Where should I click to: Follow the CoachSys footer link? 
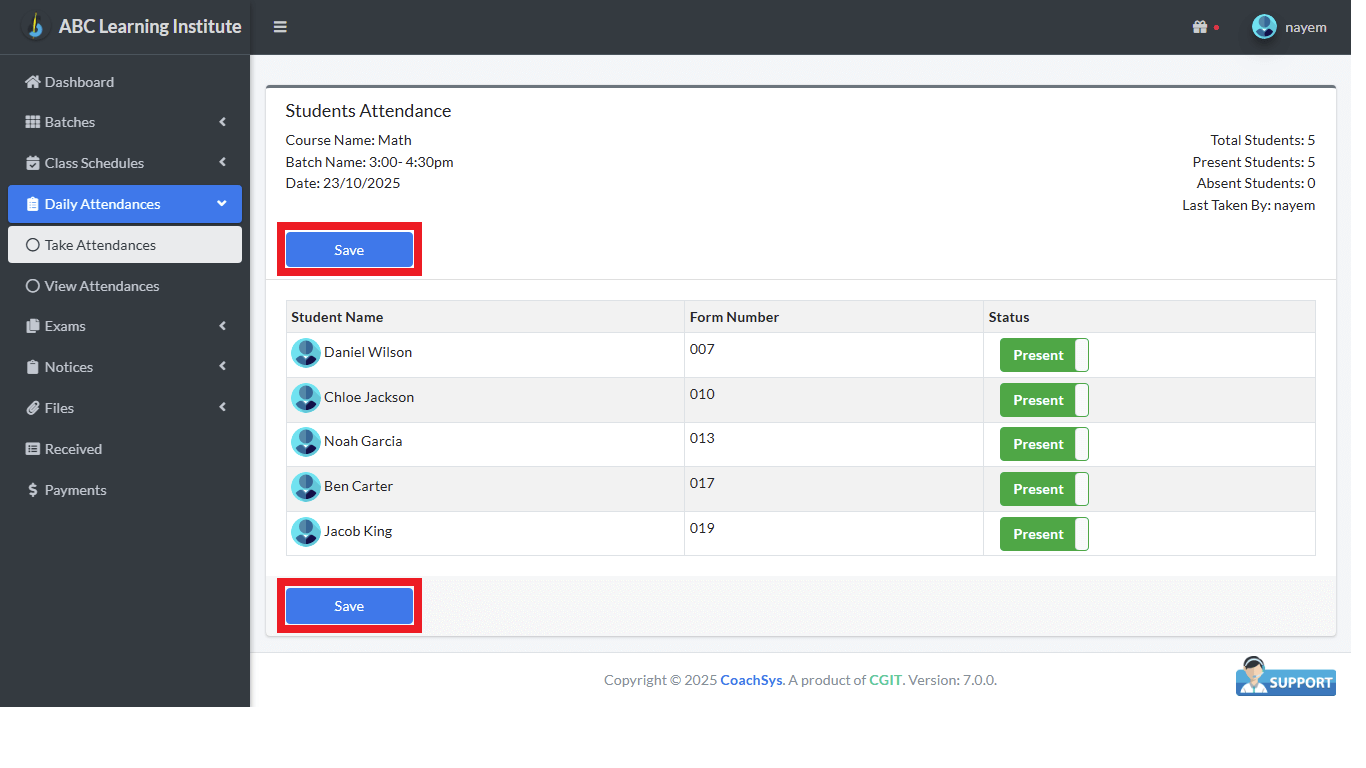751,680
